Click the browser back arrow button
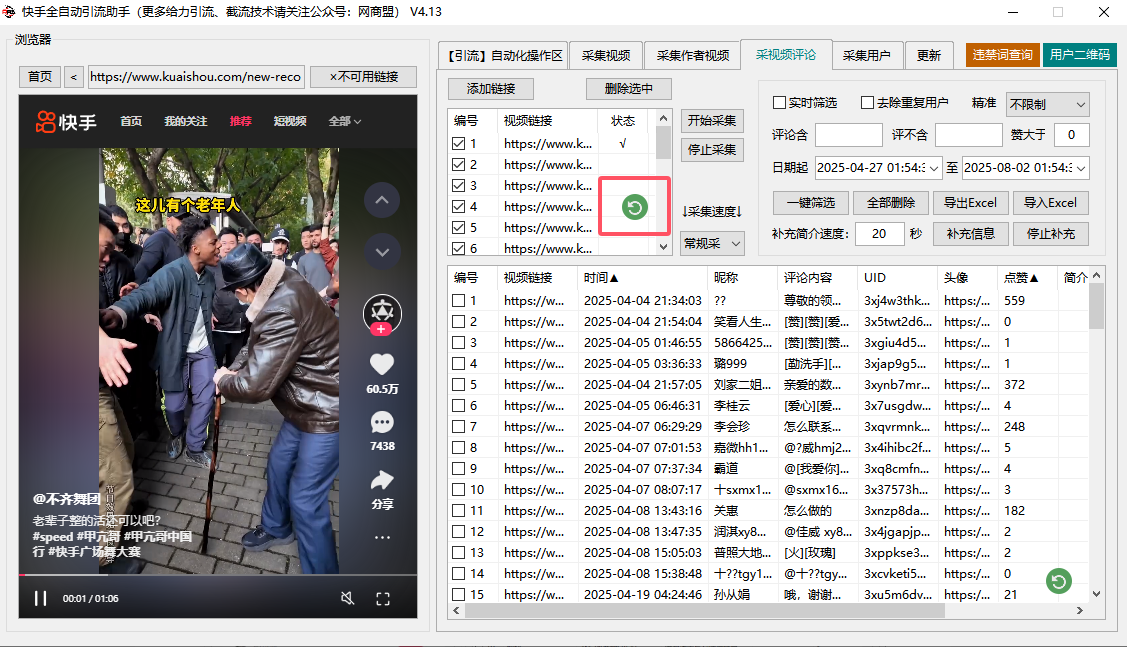 click(x=73, y=77)
